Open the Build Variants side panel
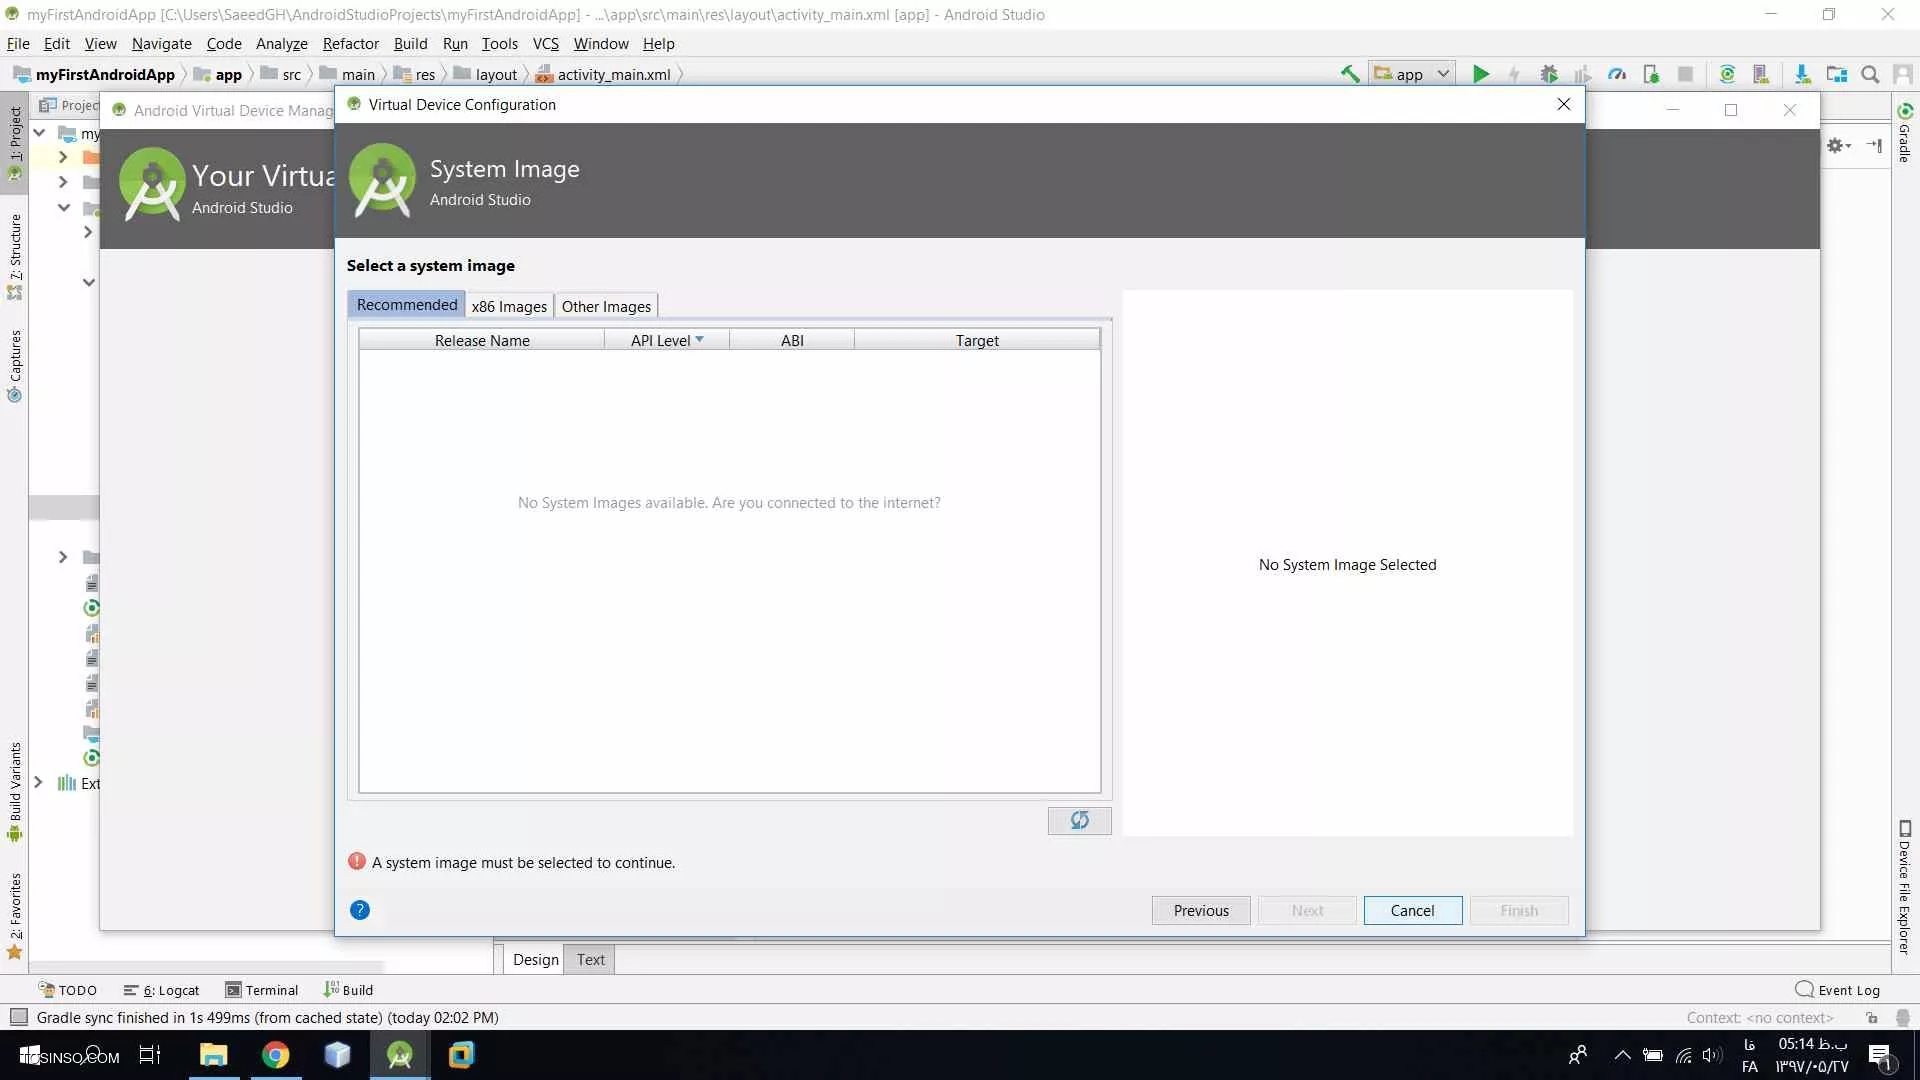1920x1080 pixels. coord(15,792)
